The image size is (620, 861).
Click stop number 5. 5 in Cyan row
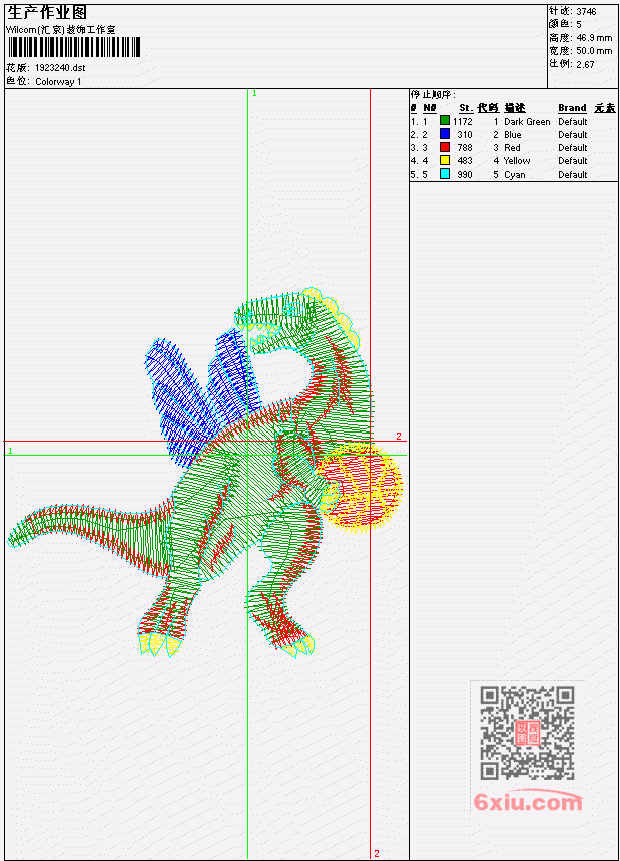click(419, 175)
